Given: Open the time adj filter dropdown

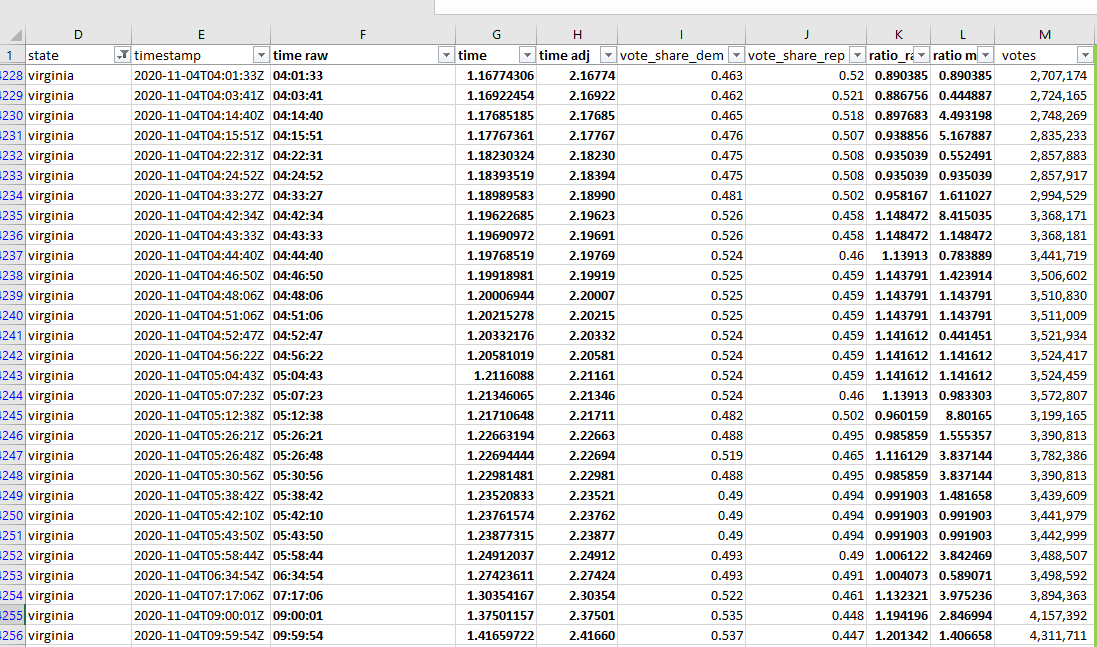Looking at the screenshot, I should click(x=608, y=55).
